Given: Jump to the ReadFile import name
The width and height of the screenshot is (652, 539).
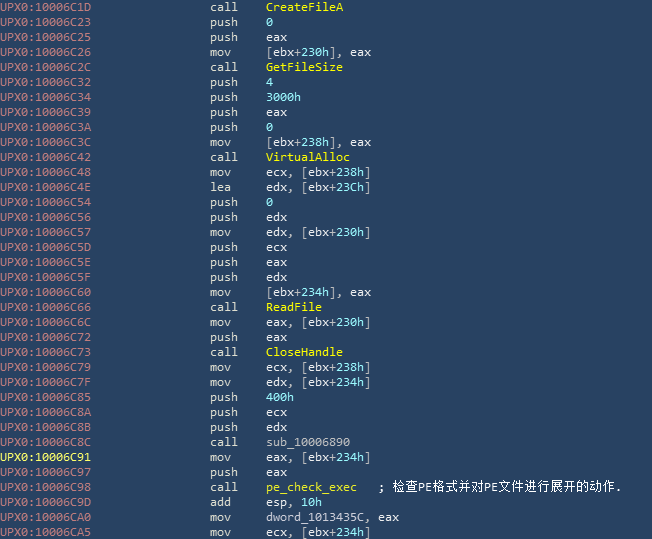Looking at the screenshot, I should (x=293, y=307).
